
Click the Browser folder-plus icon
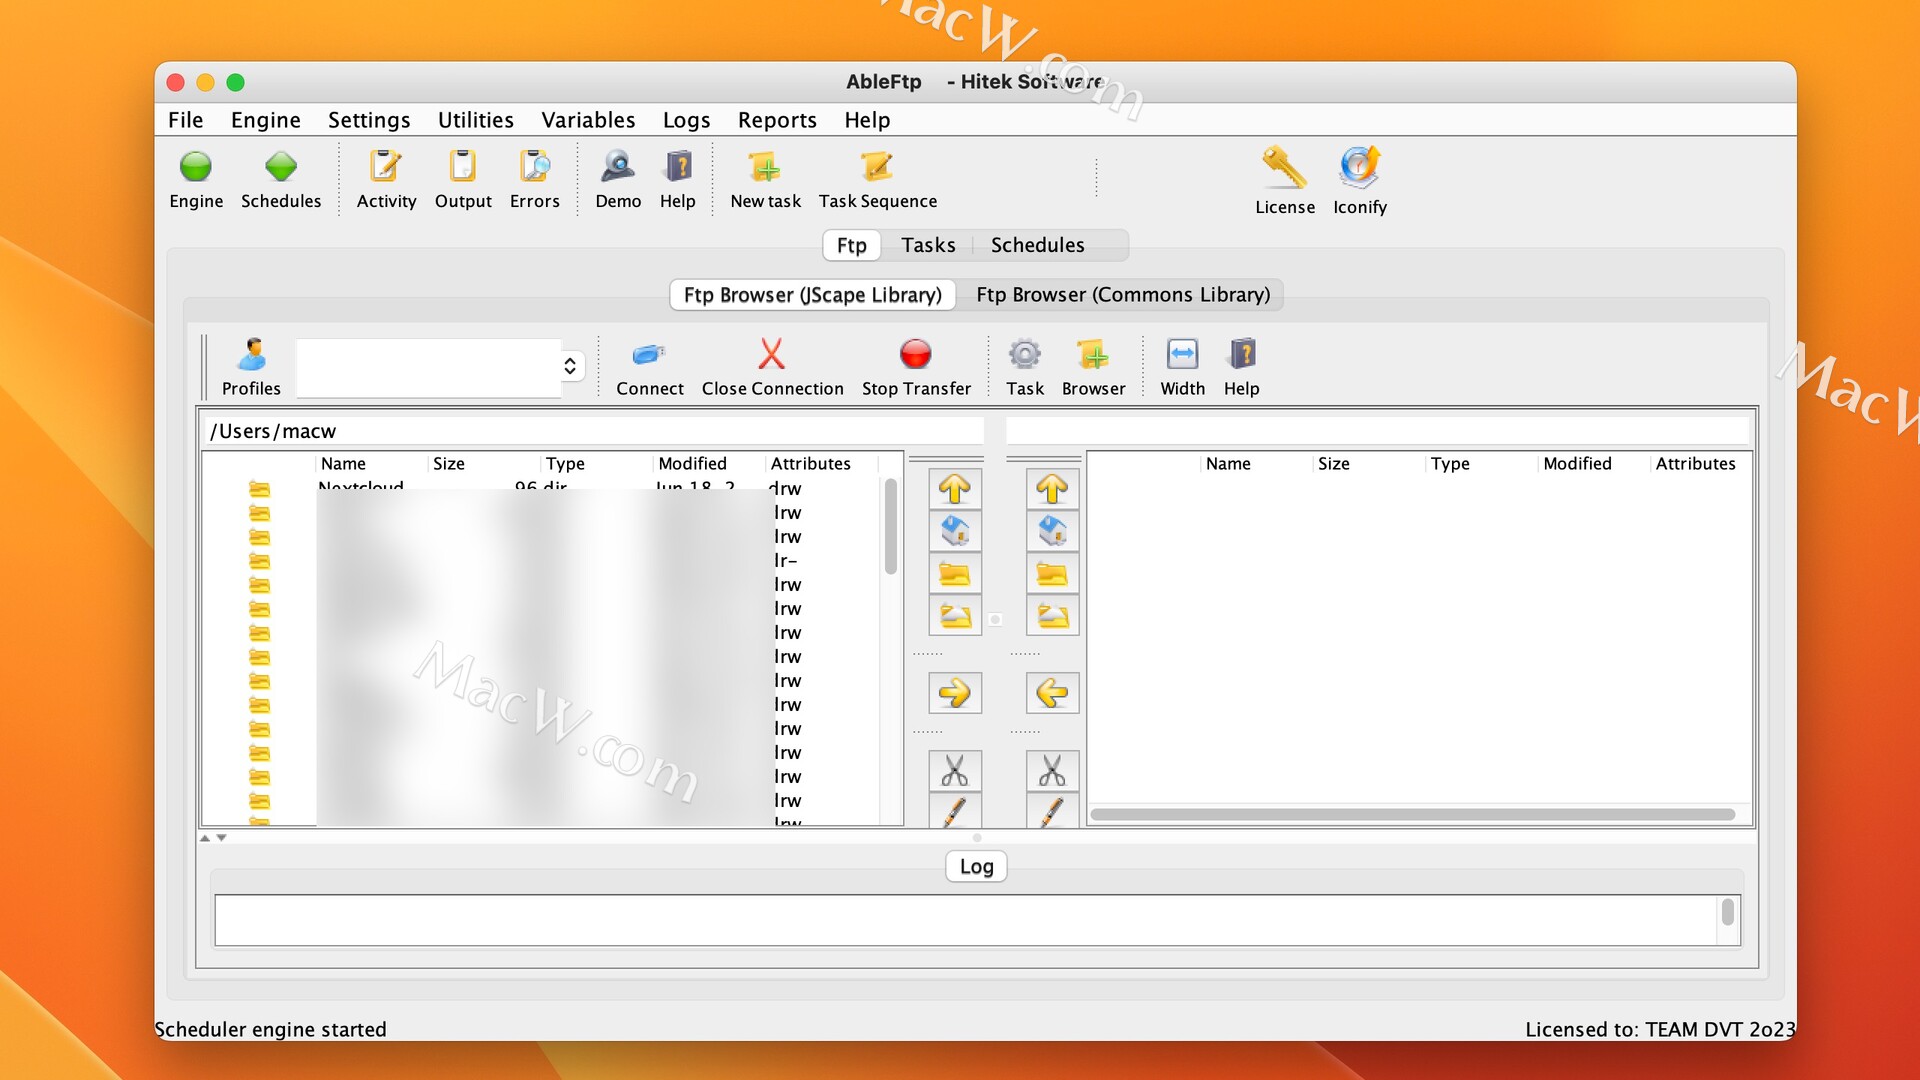(x=1093, y=355)
